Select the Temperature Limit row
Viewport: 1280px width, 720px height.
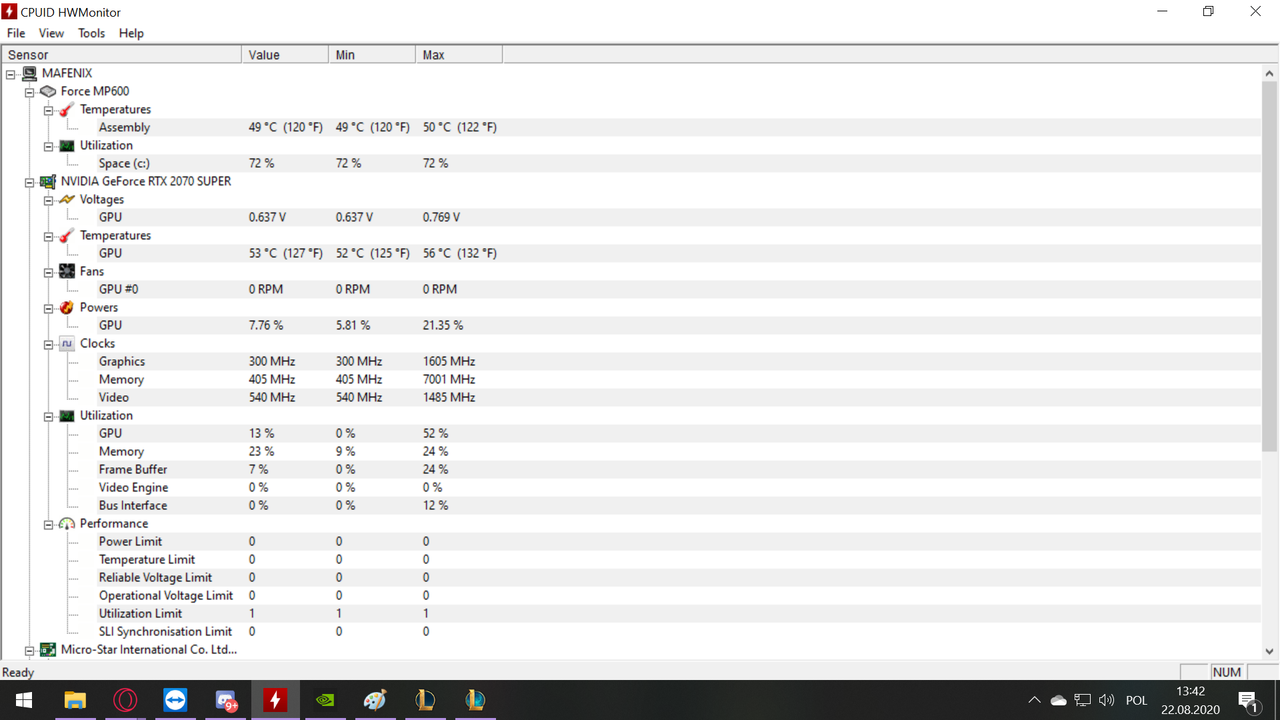point(631,559)
